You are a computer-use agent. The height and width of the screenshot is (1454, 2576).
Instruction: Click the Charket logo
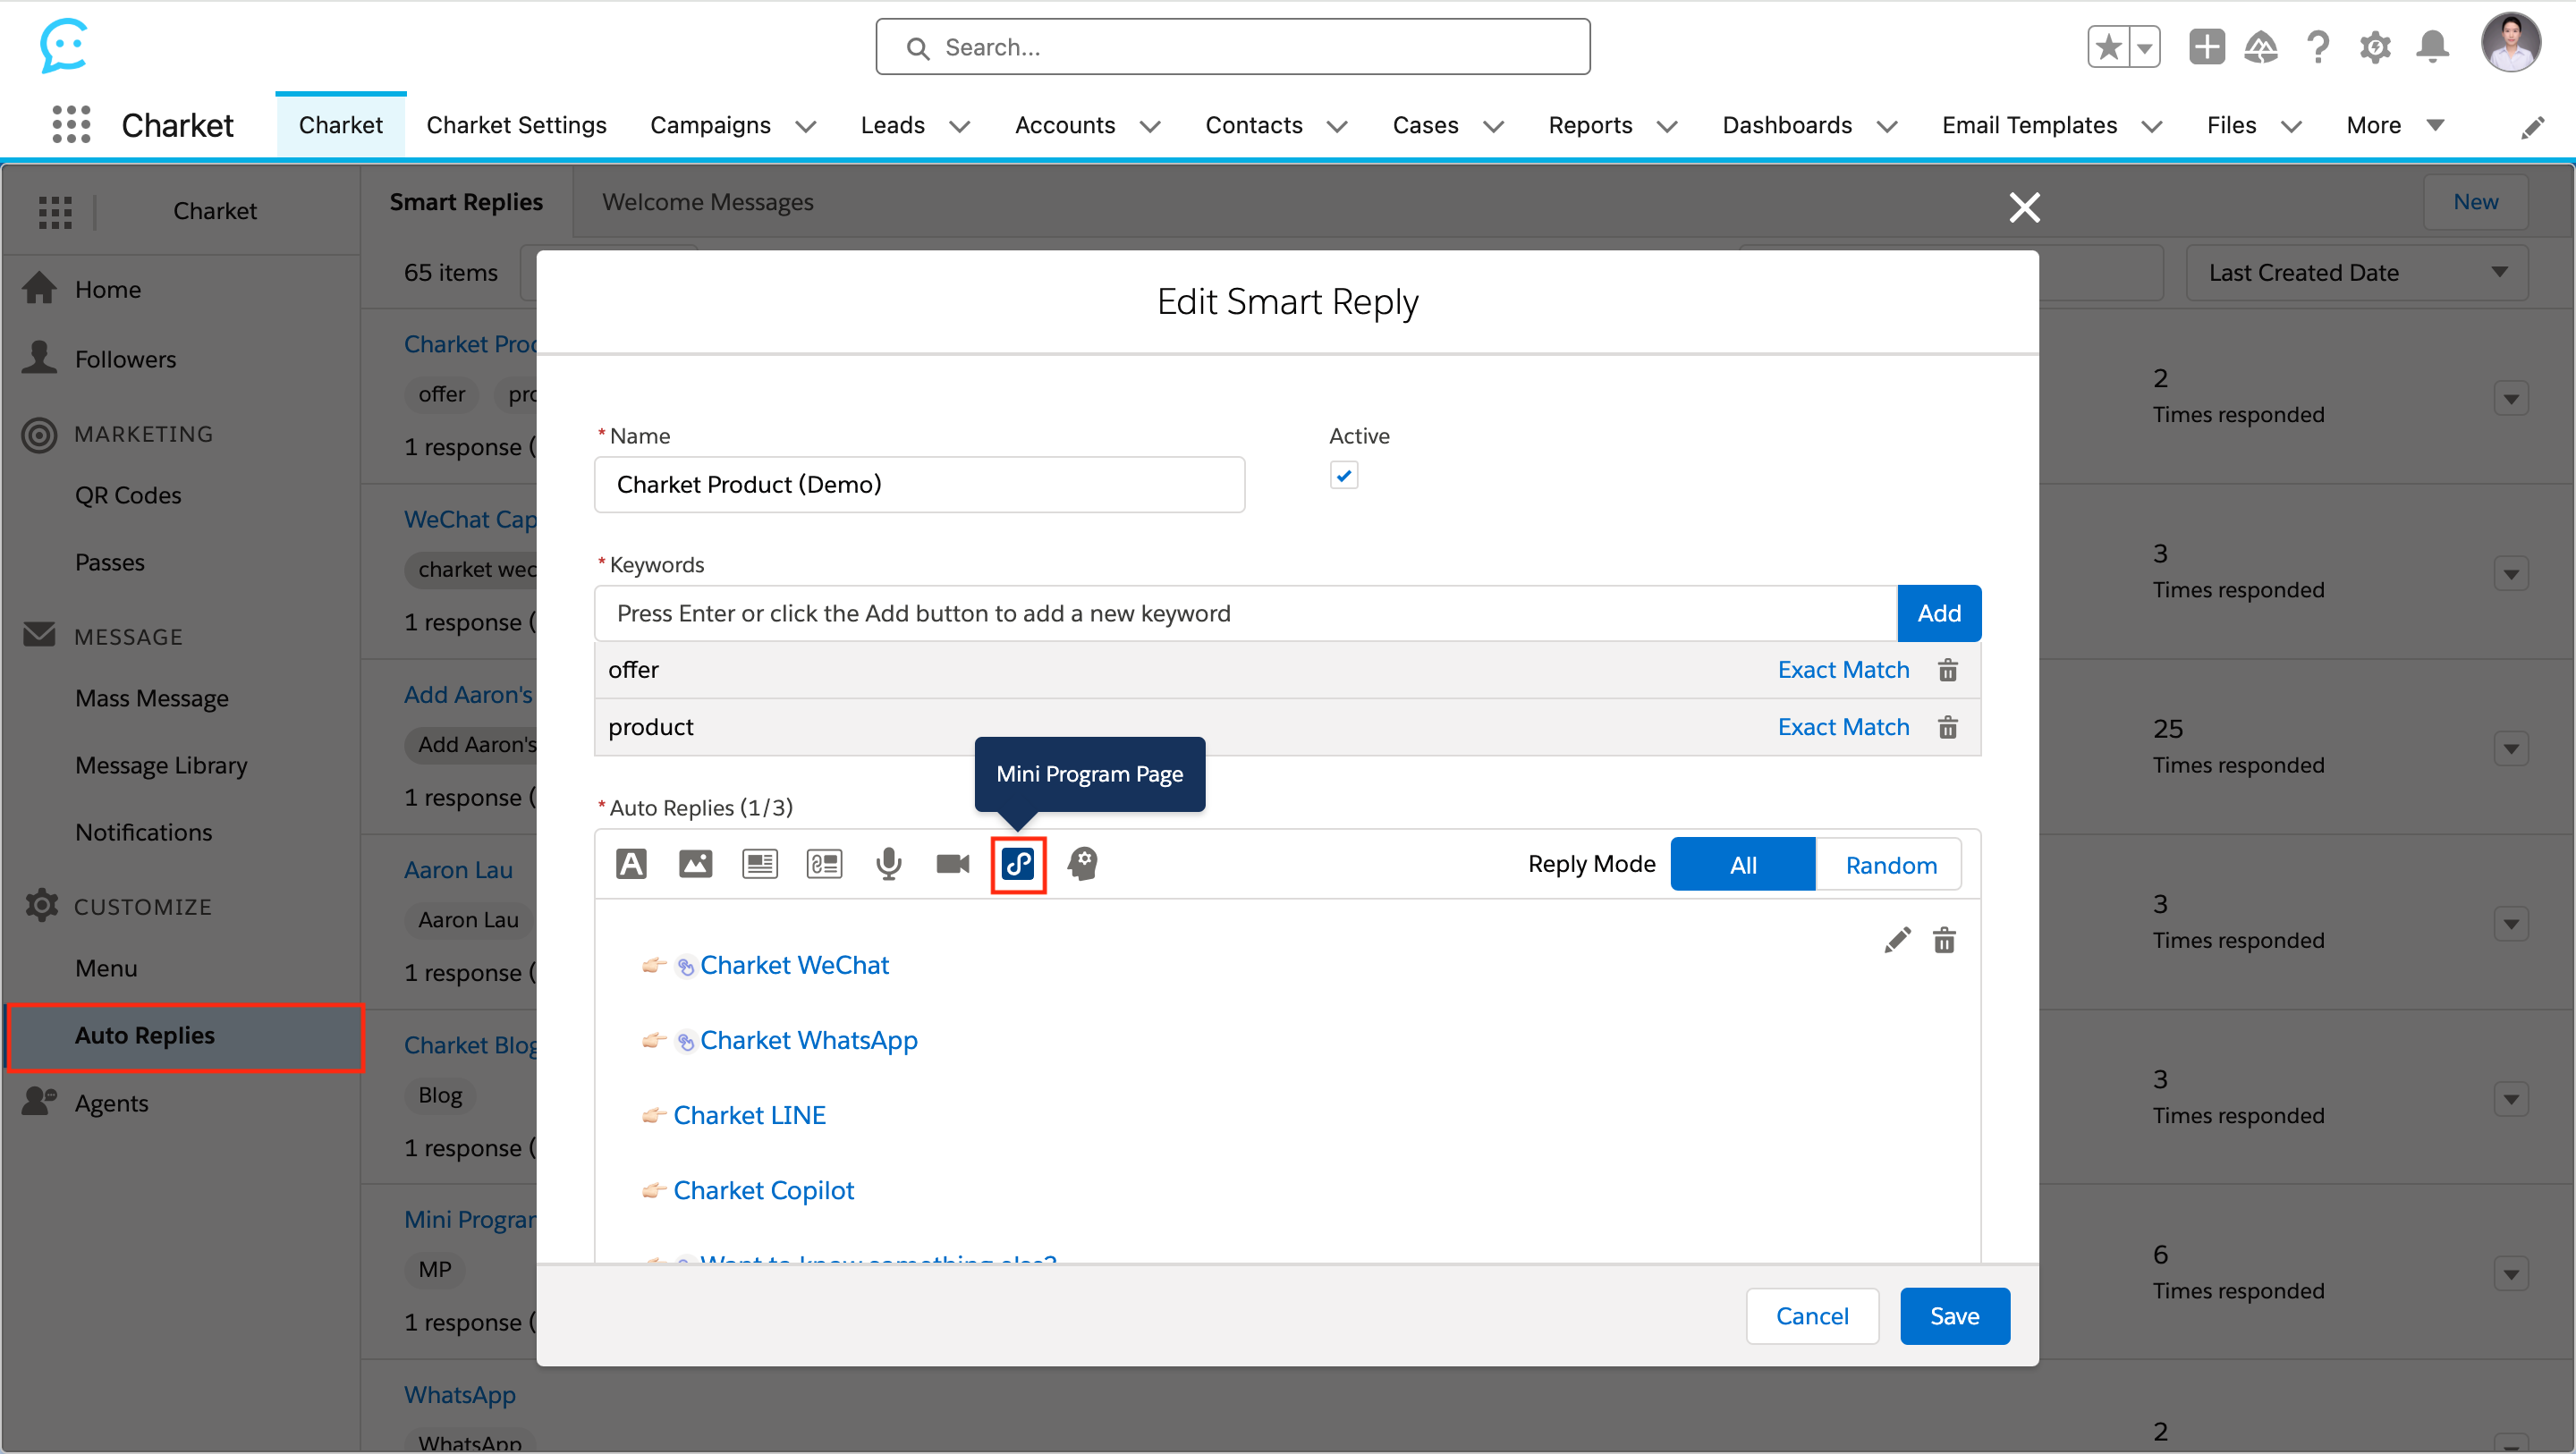coord(64,45)
